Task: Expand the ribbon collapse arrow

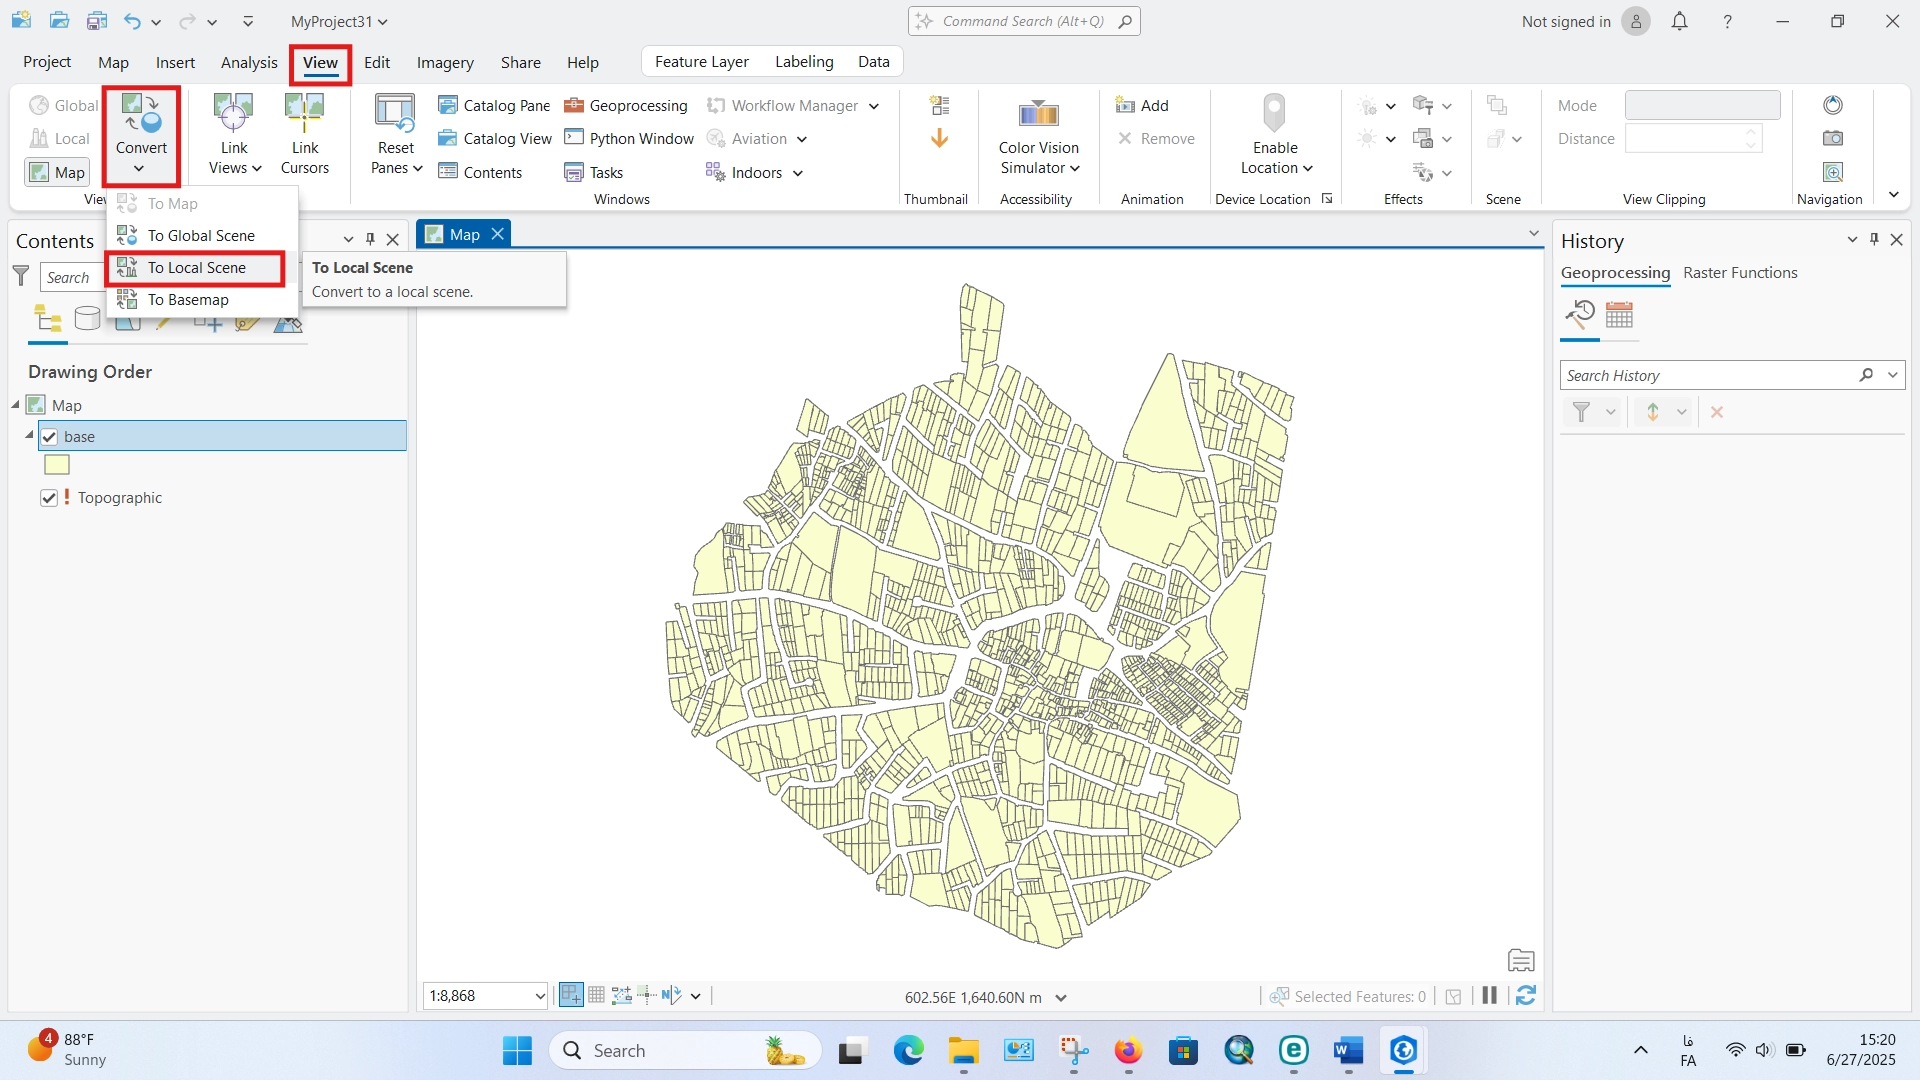Action: 1894,195
